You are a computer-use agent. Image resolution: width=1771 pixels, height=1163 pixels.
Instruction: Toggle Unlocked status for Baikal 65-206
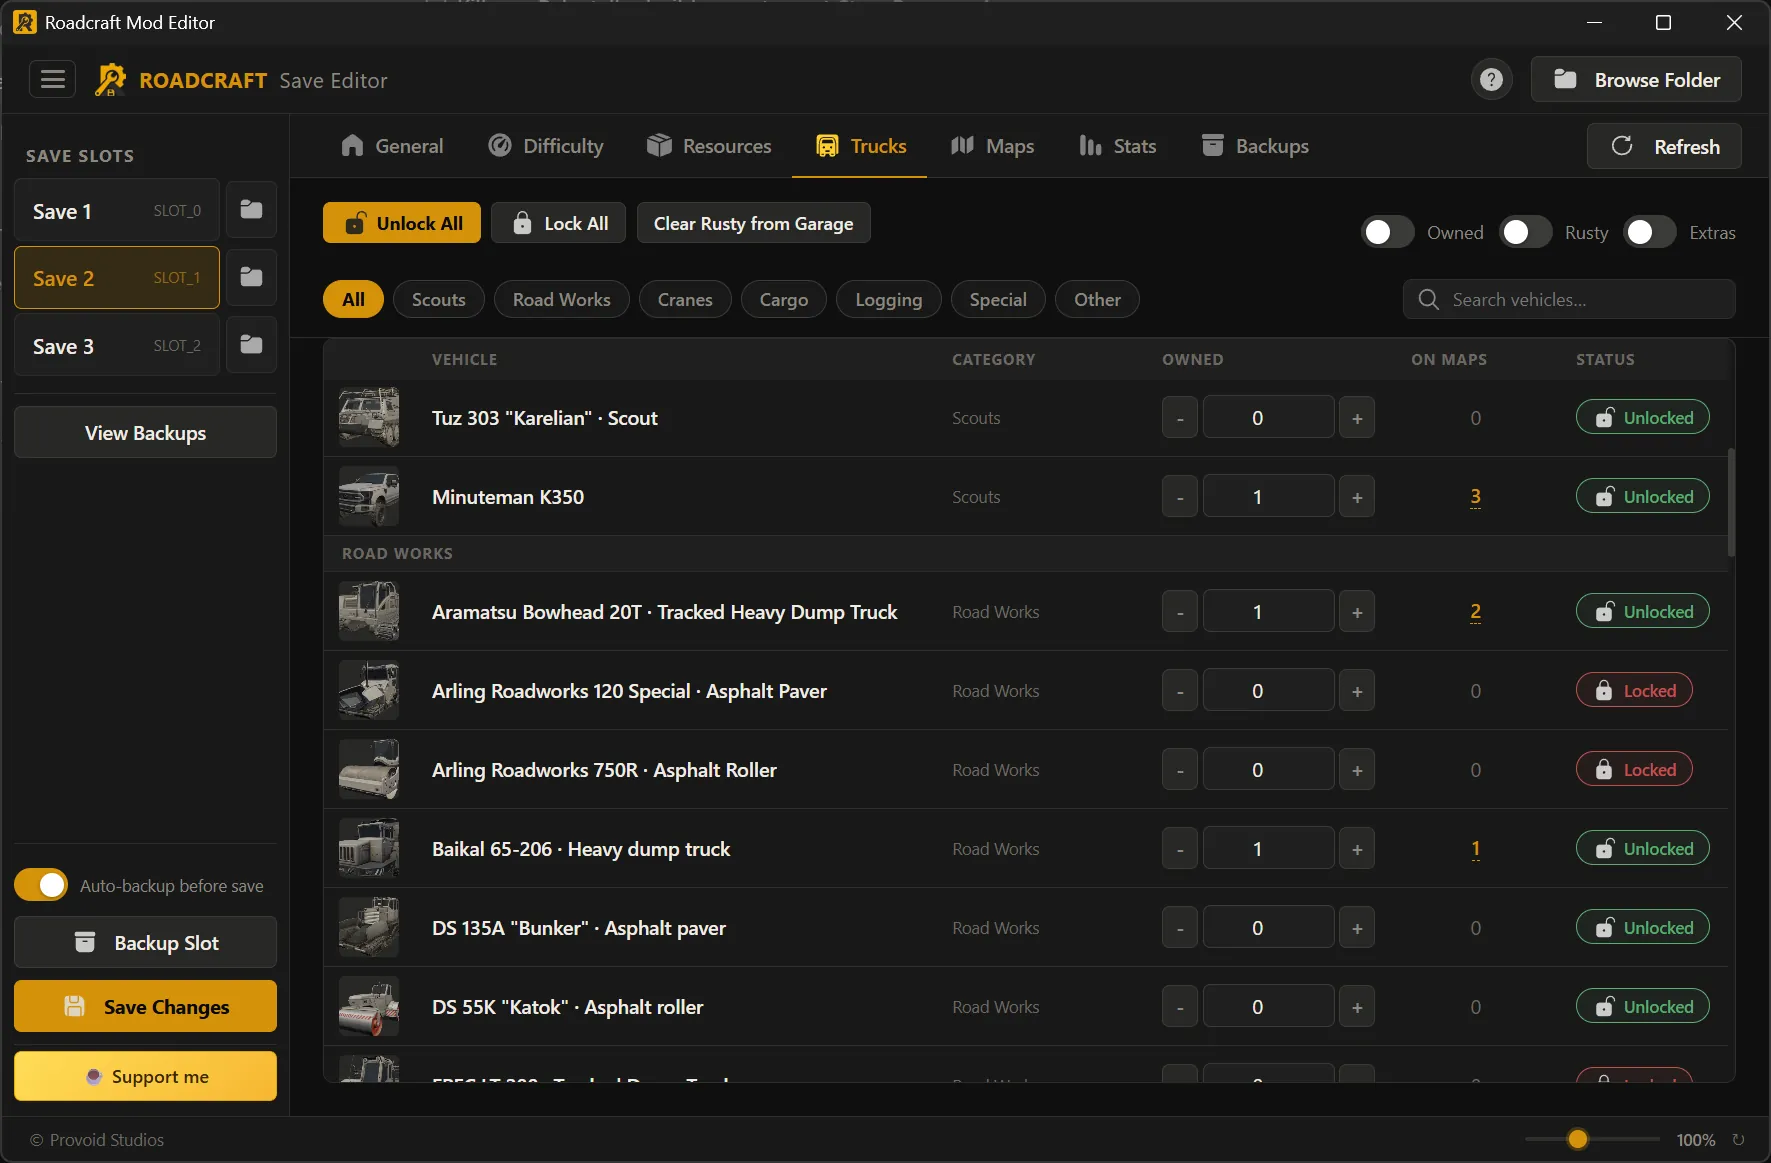click(x=1642, y=848)
